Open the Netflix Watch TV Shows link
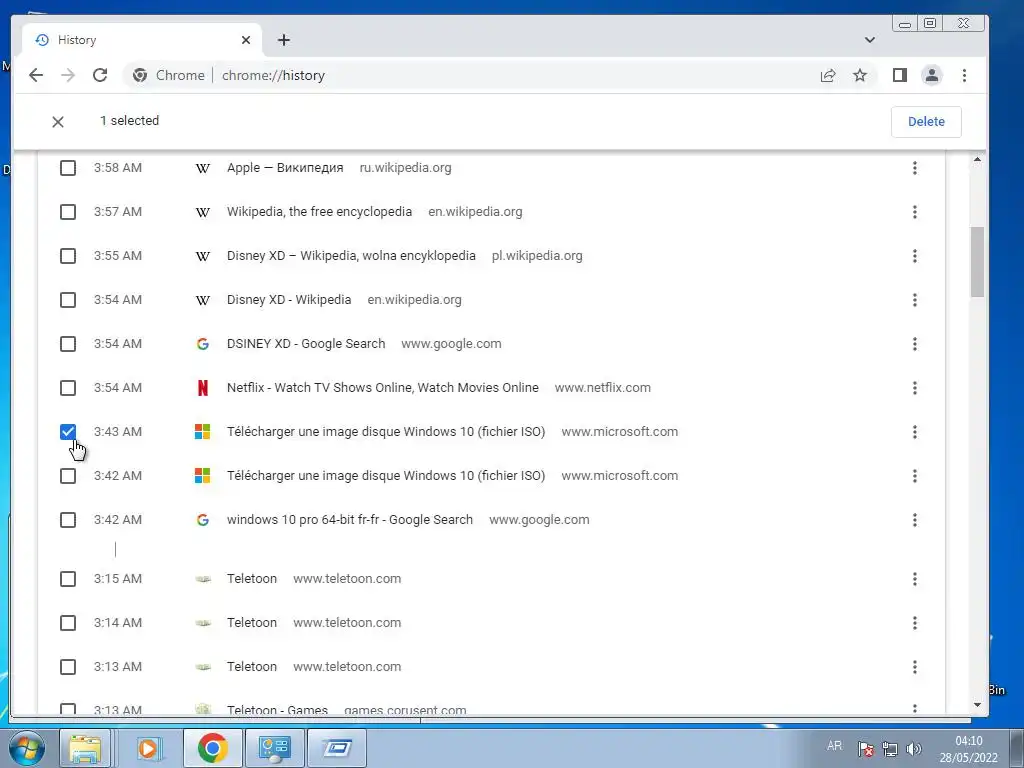1024x768 pixels. [x=383, y=388]
